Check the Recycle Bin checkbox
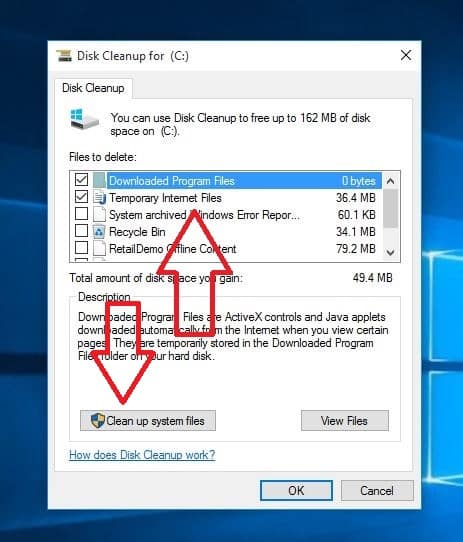This screenshot has width=463, height=542. click(x=81, y=231)
